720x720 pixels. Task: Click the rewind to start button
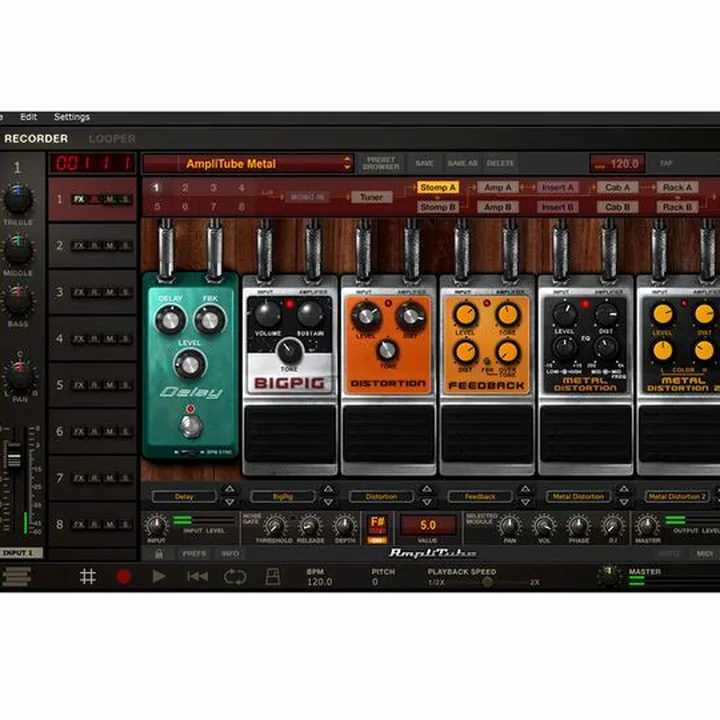coord(197,576)
